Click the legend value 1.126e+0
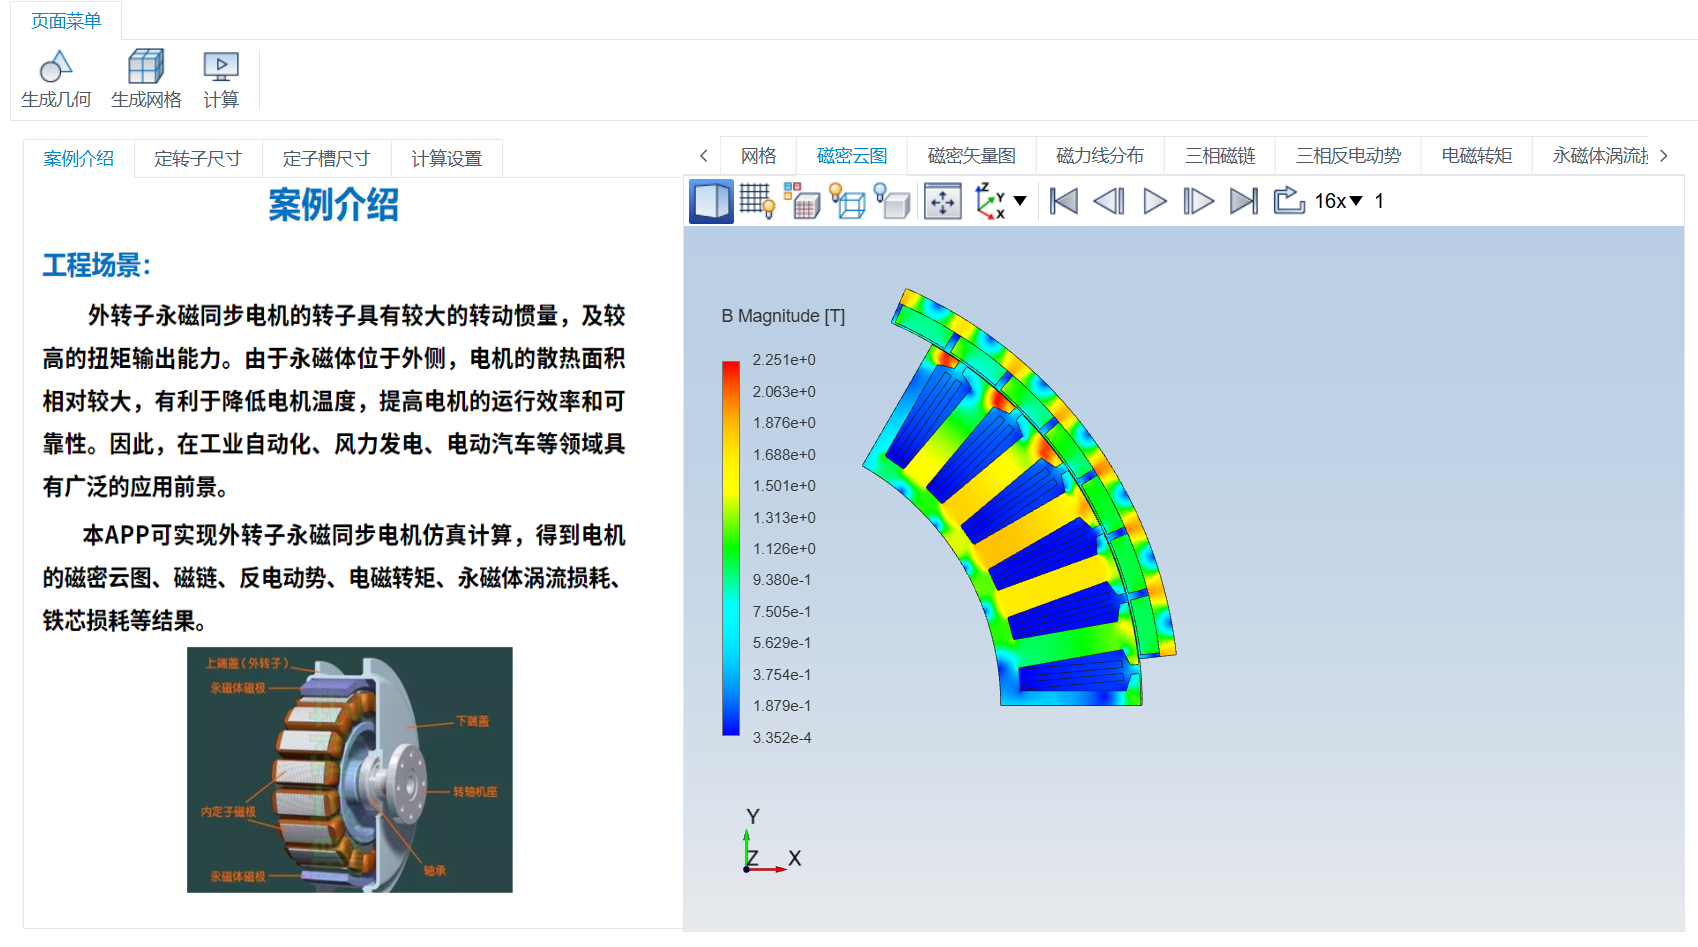The image size is (1698, 947). (784, 549)
